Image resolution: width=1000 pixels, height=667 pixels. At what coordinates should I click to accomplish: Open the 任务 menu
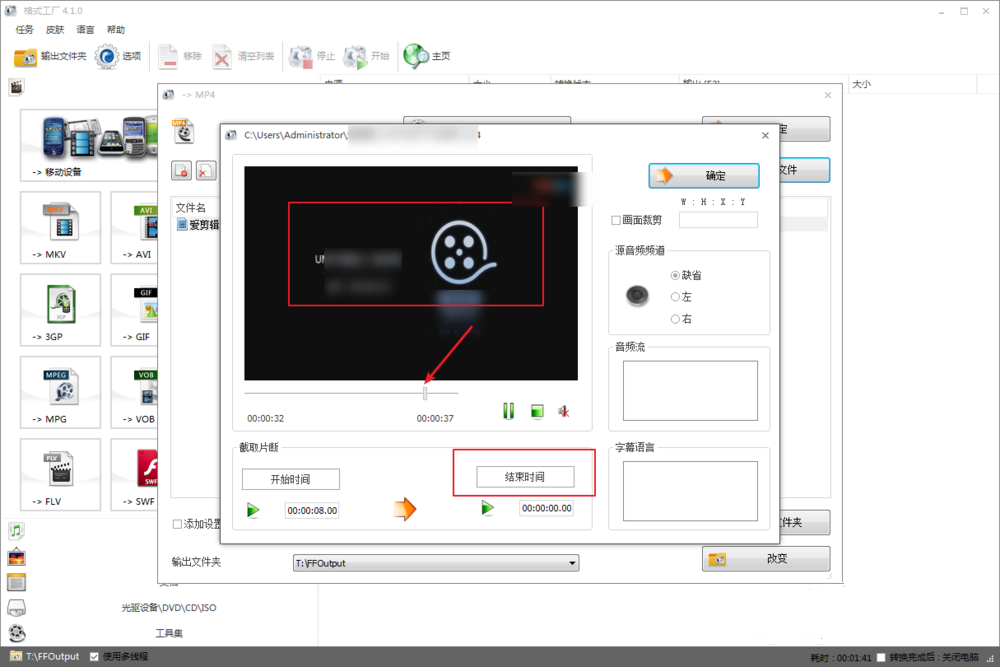click(24, 30)
